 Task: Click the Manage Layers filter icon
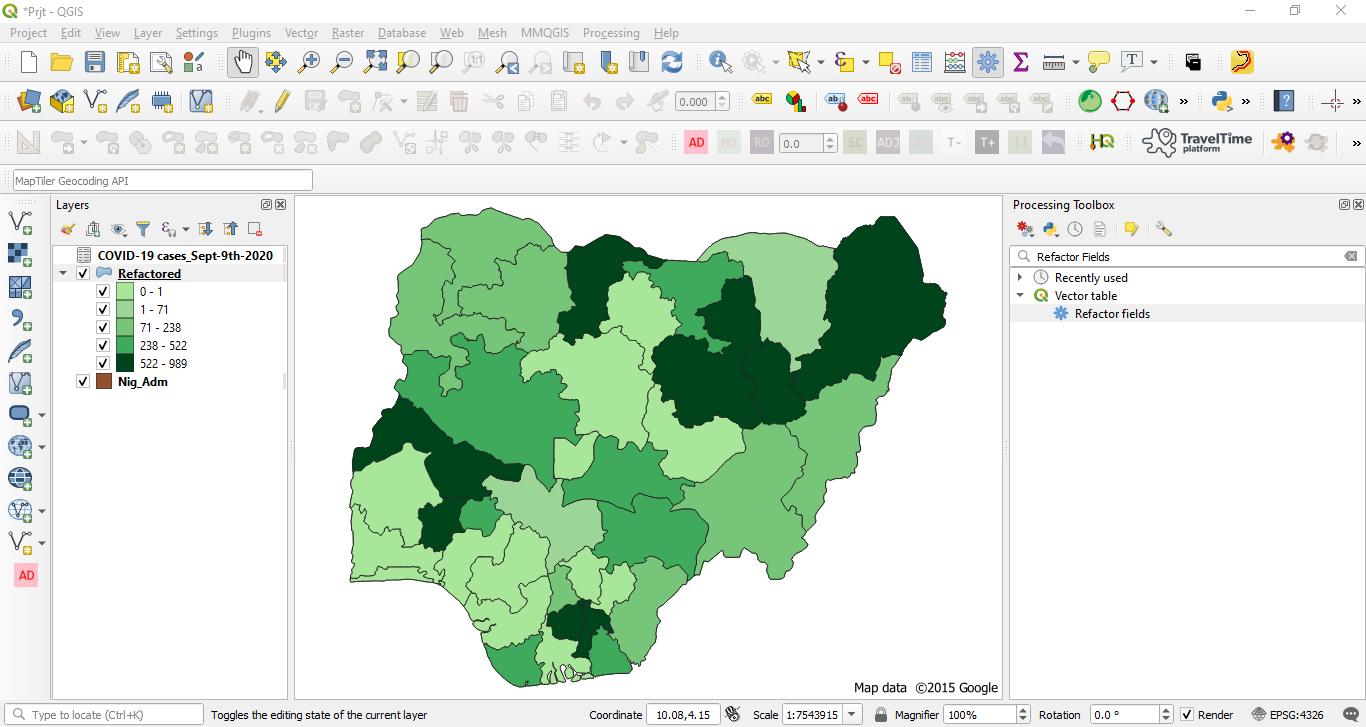143,229
